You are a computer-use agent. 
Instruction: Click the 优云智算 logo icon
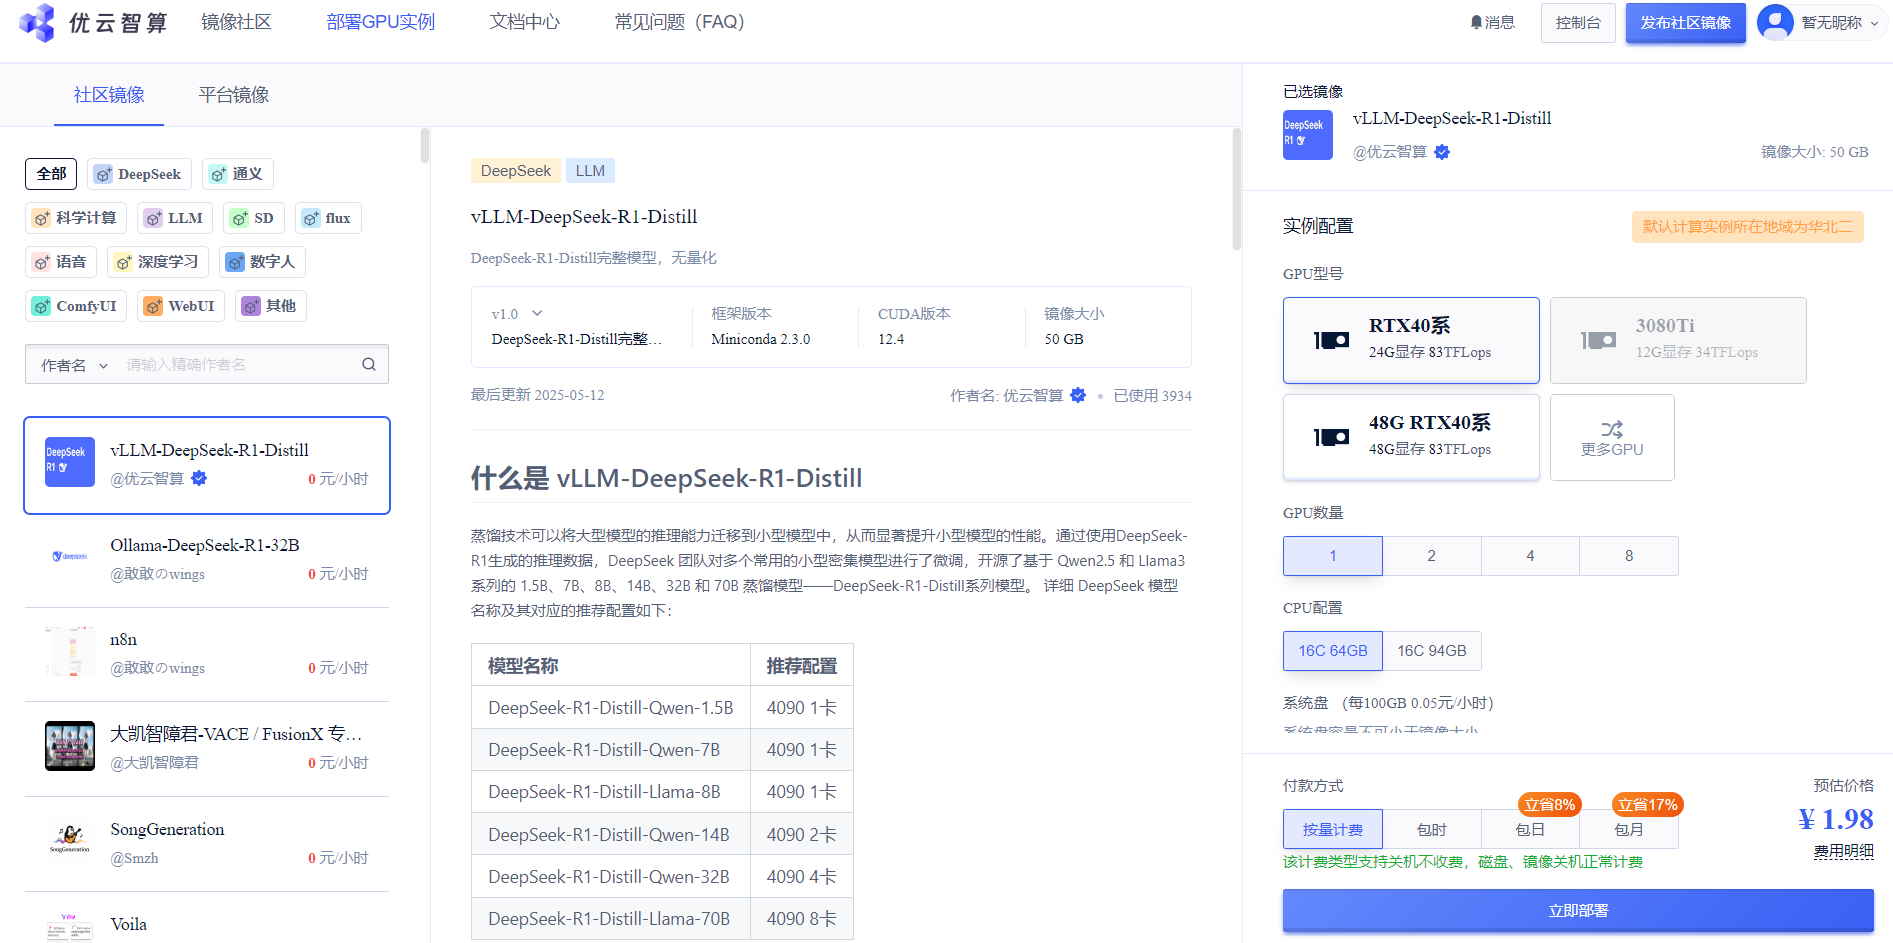click(x=37, y=22)
